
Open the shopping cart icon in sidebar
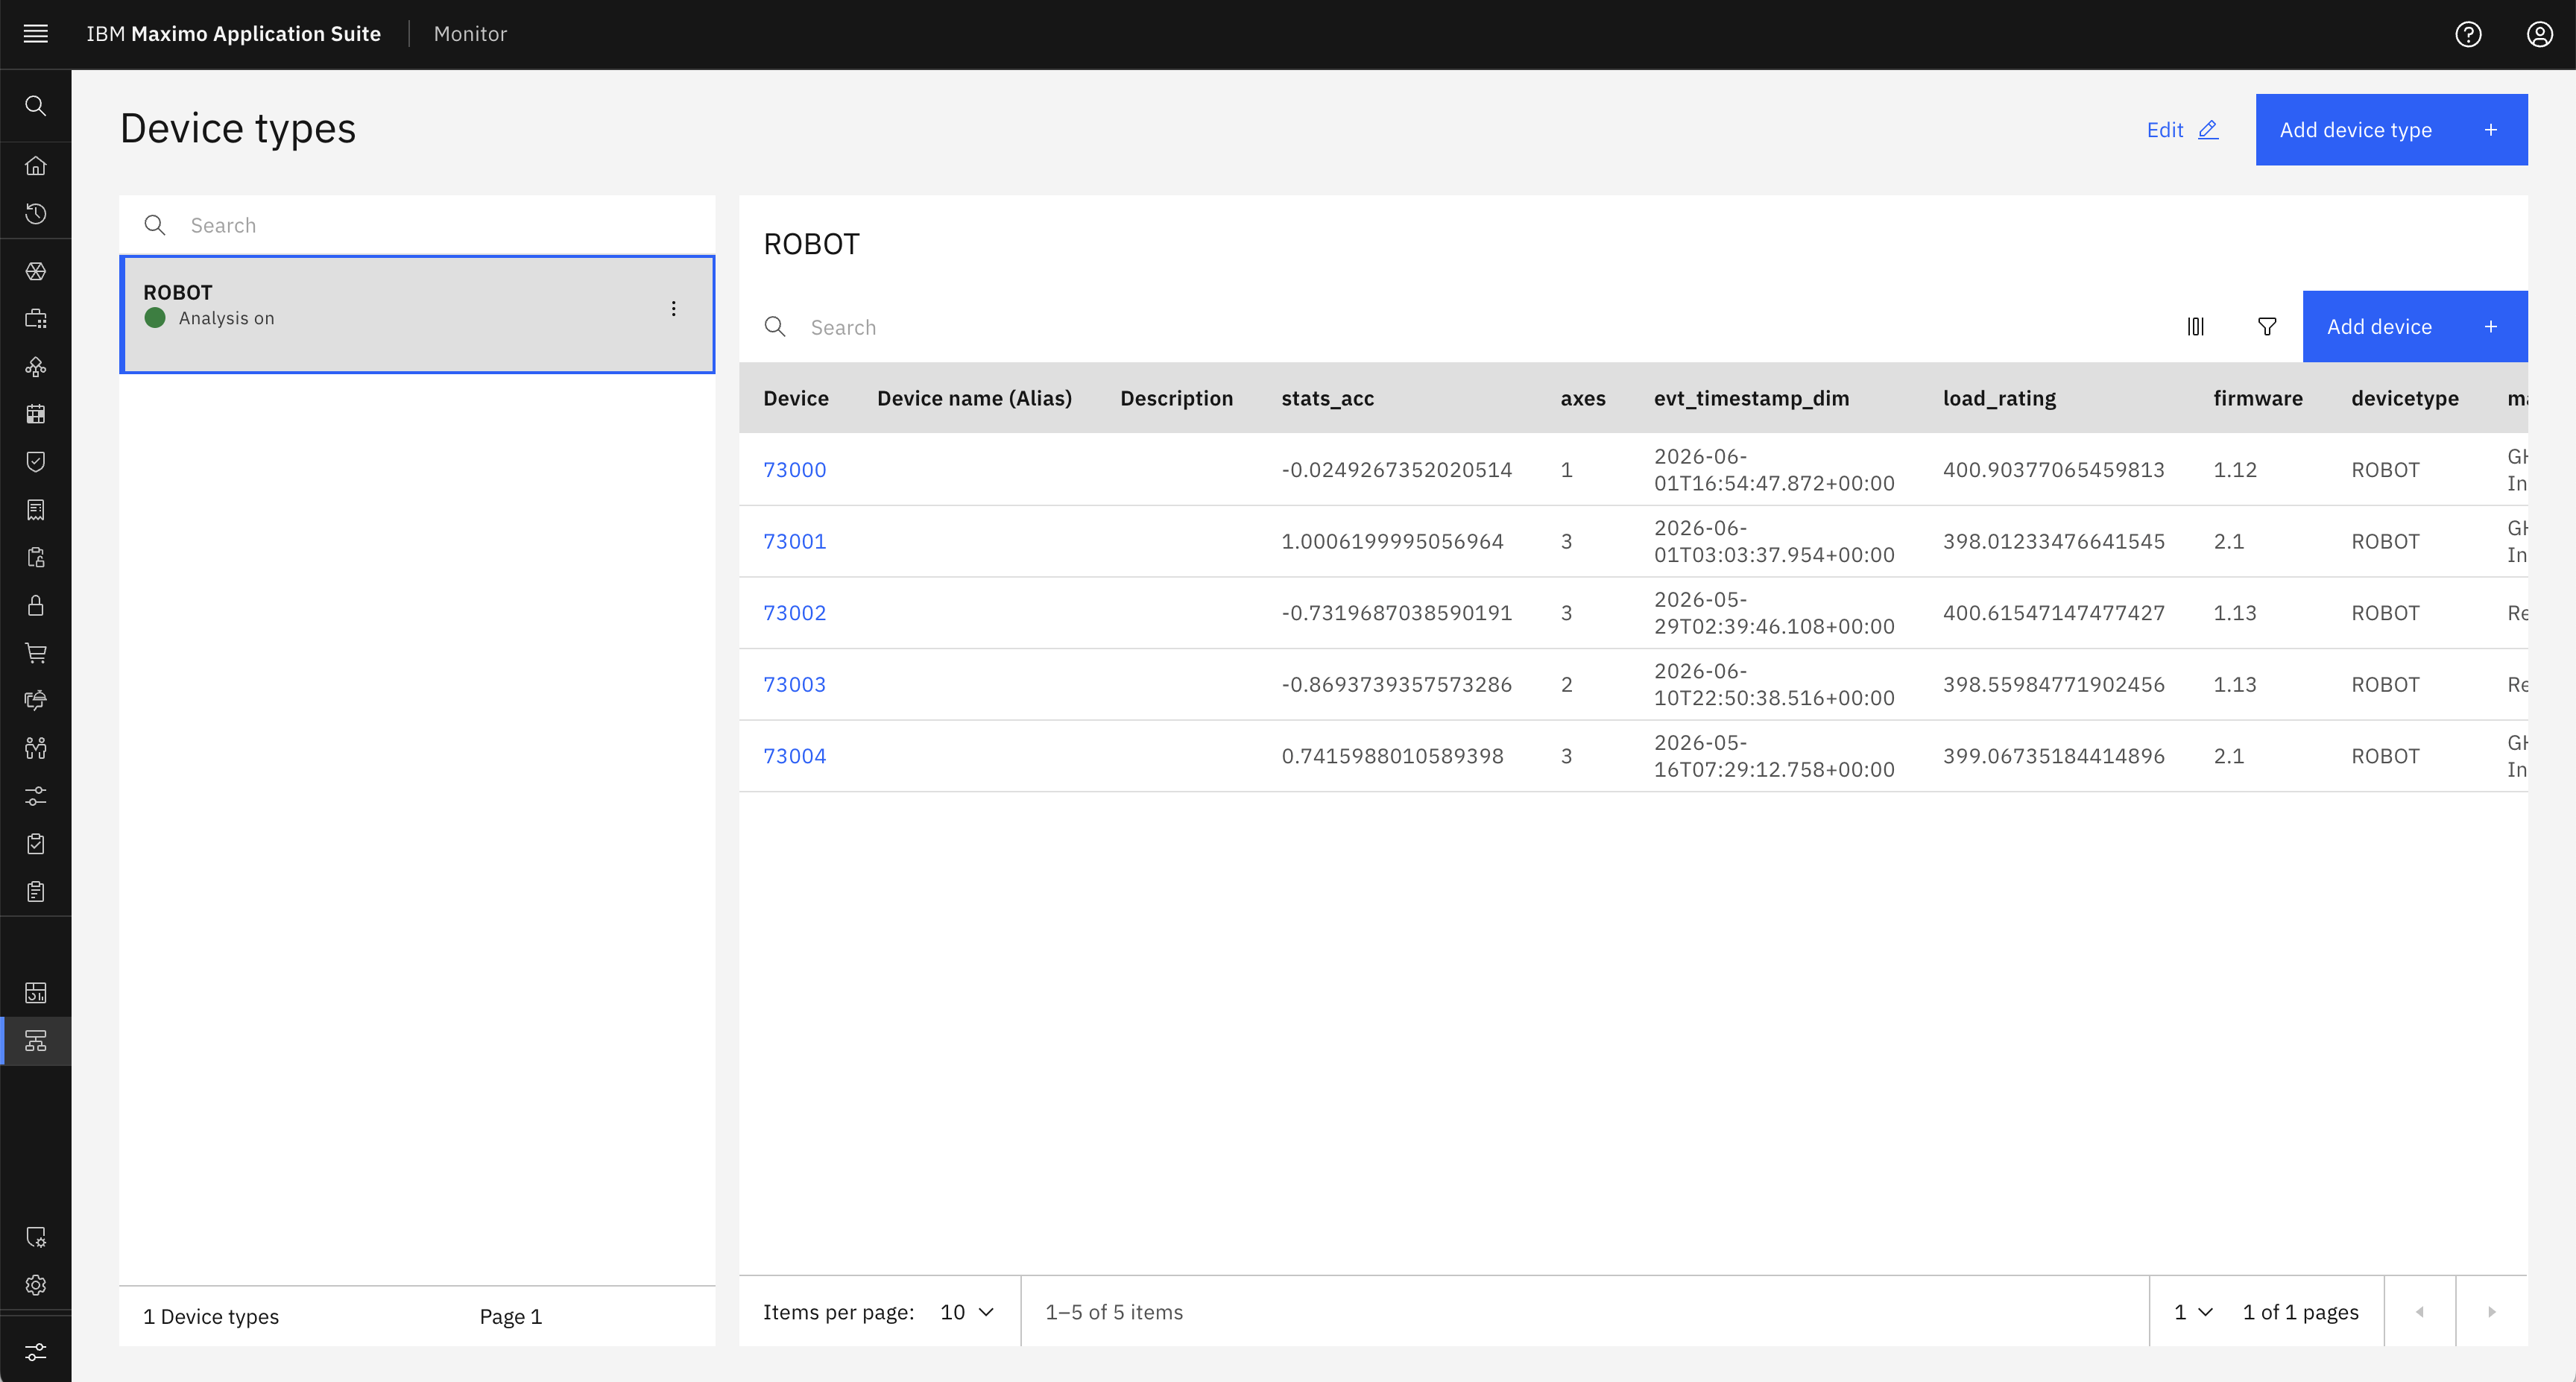[36, 653]
